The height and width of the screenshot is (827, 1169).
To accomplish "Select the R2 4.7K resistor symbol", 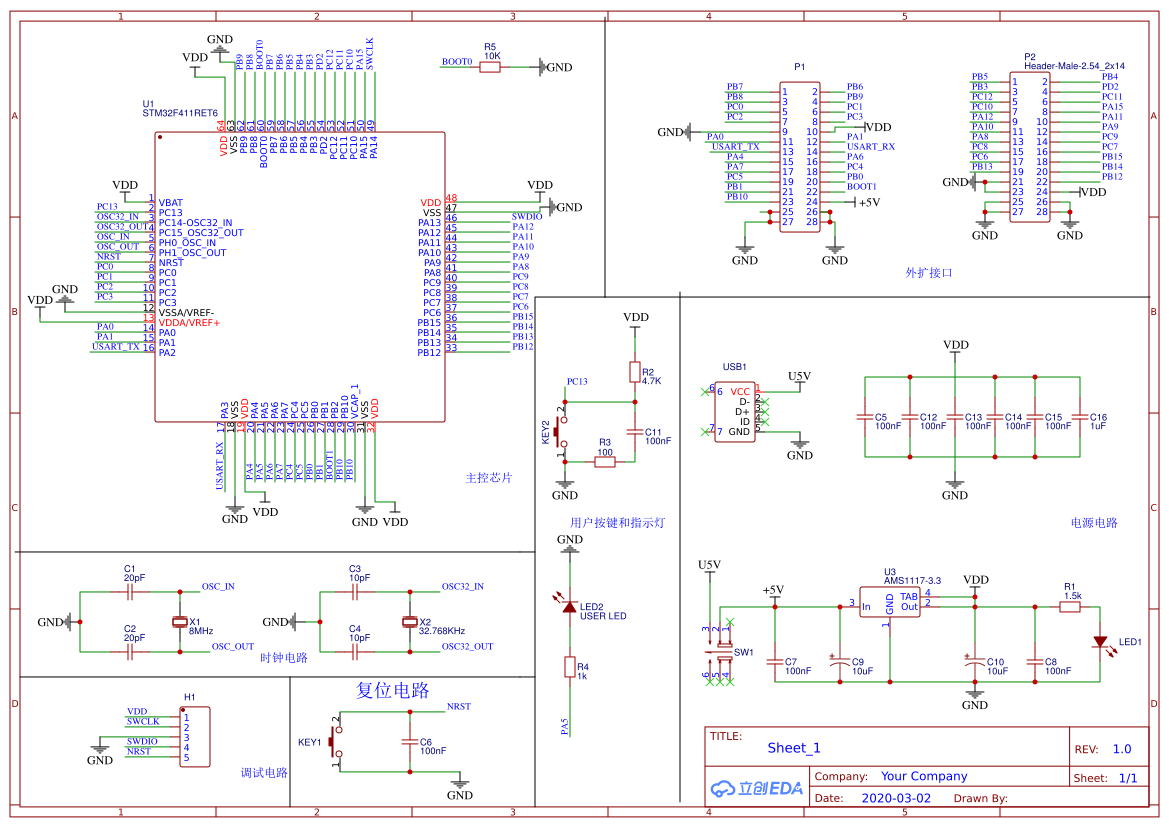I will click(x=635, y=372).
